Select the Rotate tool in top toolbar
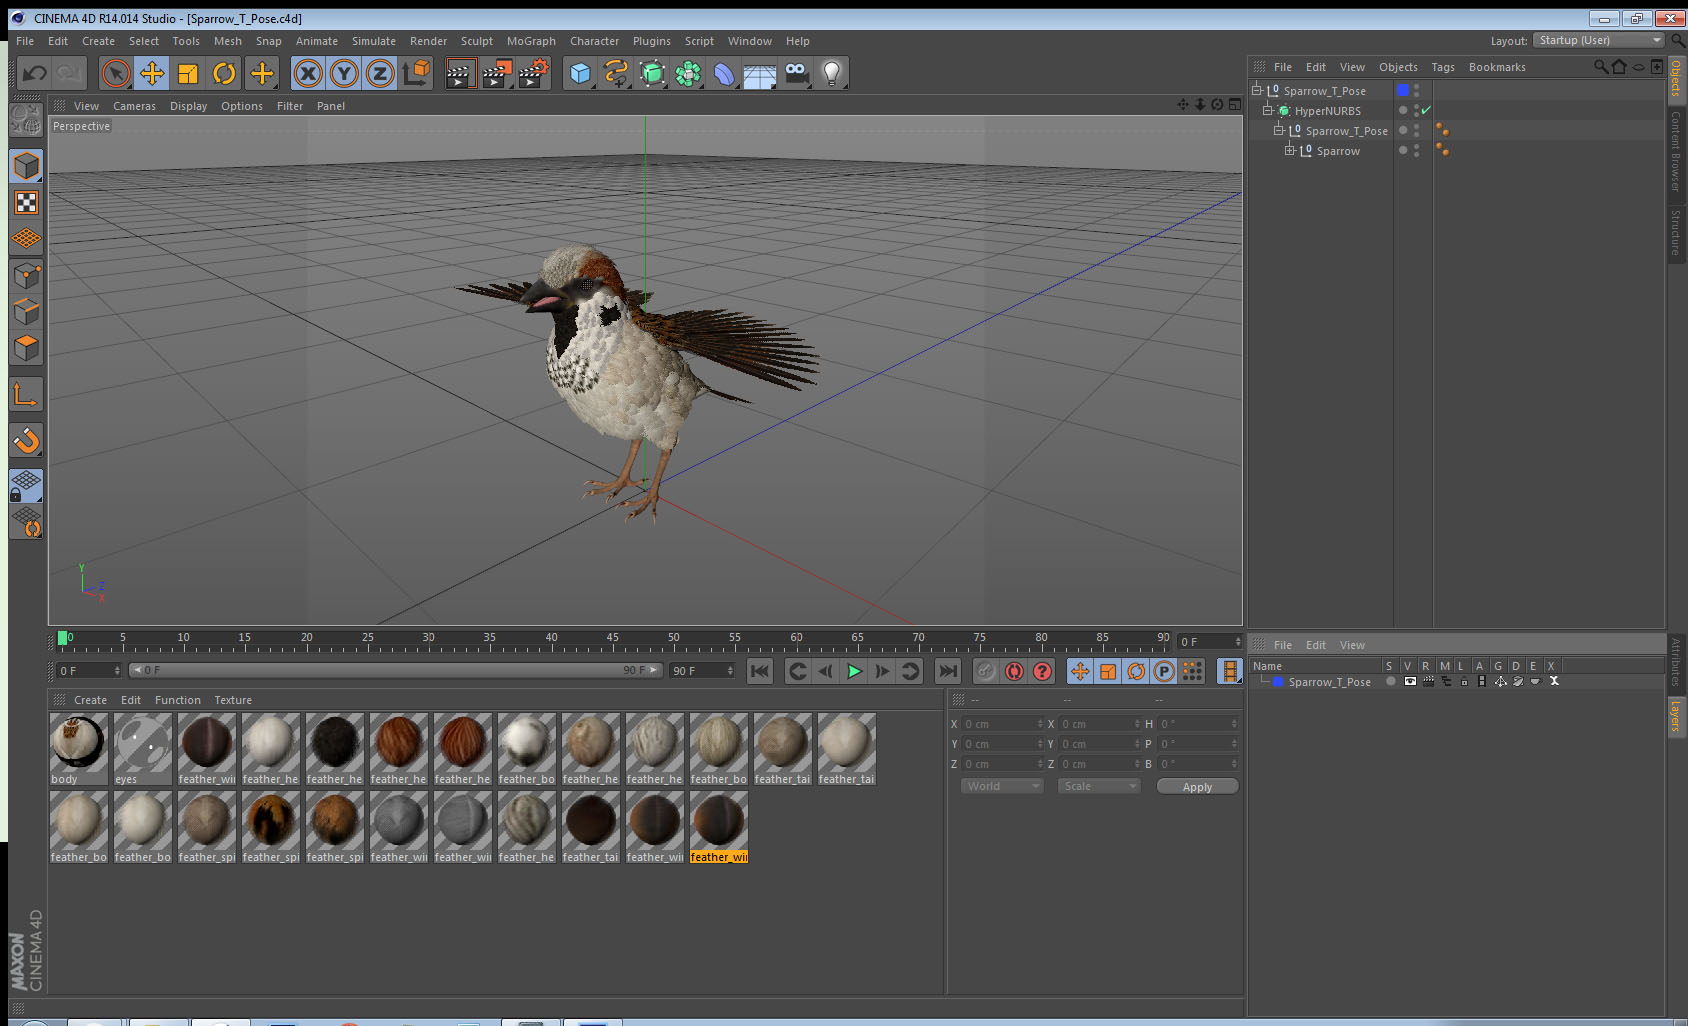Viewport: 1688px width, 1026px height. (224, 73)
